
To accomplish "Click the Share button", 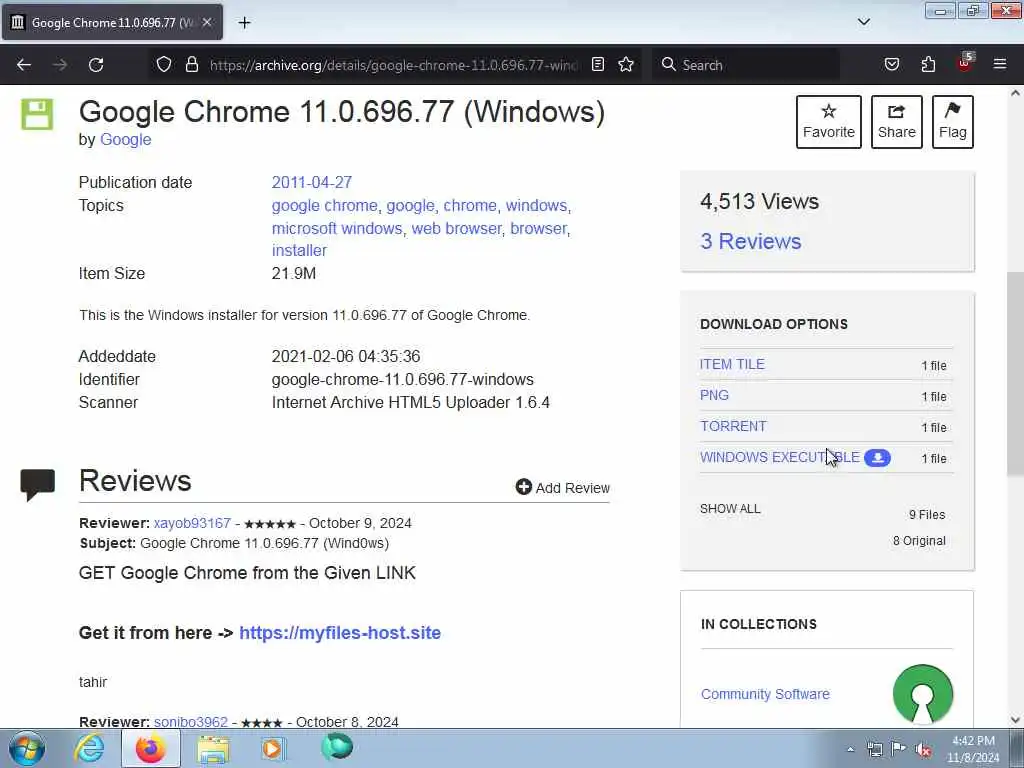I will coord(897,122).
